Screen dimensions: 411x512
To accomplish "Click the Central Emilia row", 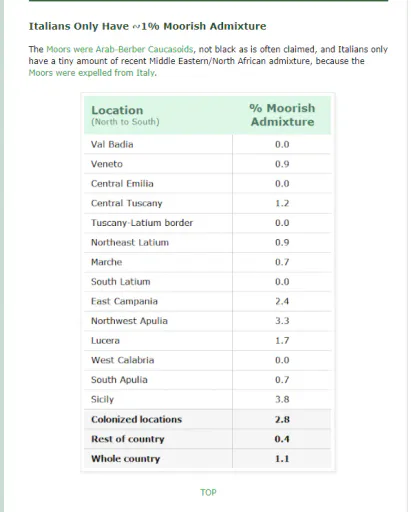I will pos(208,184).
